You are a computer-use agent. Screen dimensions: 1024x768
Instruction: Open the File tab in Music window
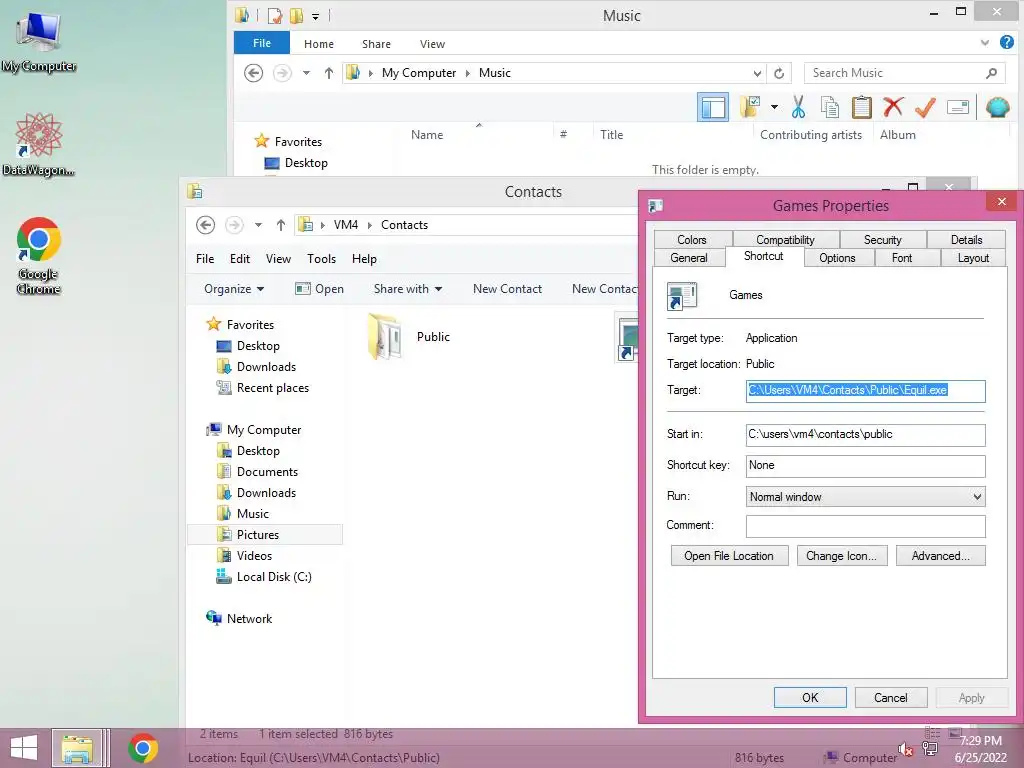click(x=262, y=43)
